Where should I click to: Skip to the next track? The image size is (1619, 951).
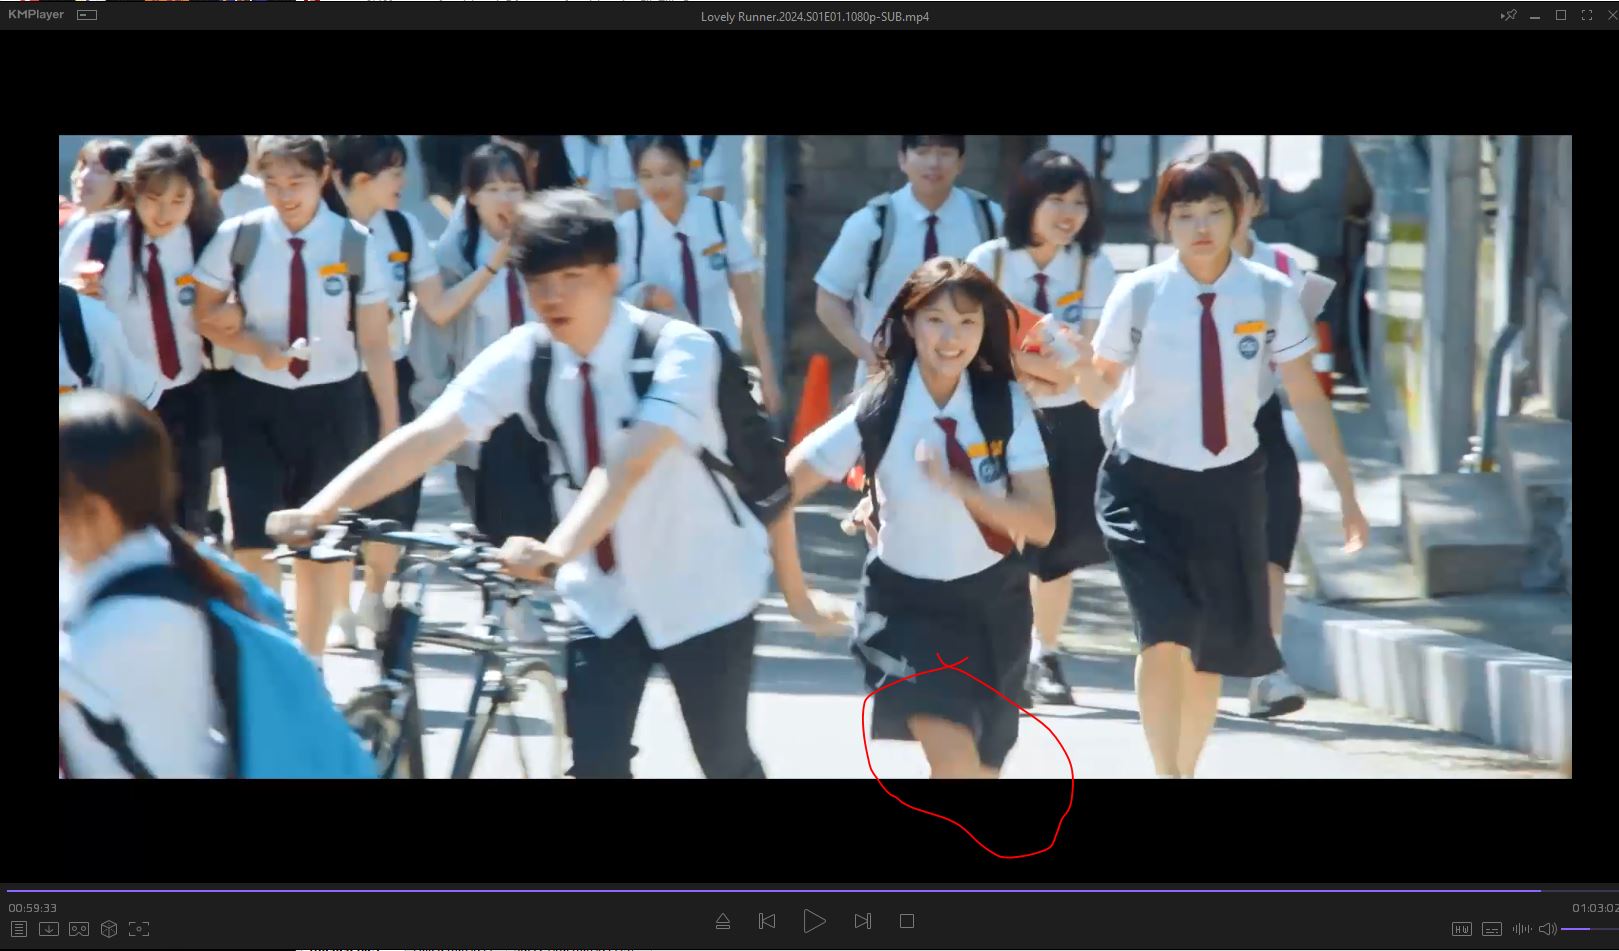pos(863,921)
